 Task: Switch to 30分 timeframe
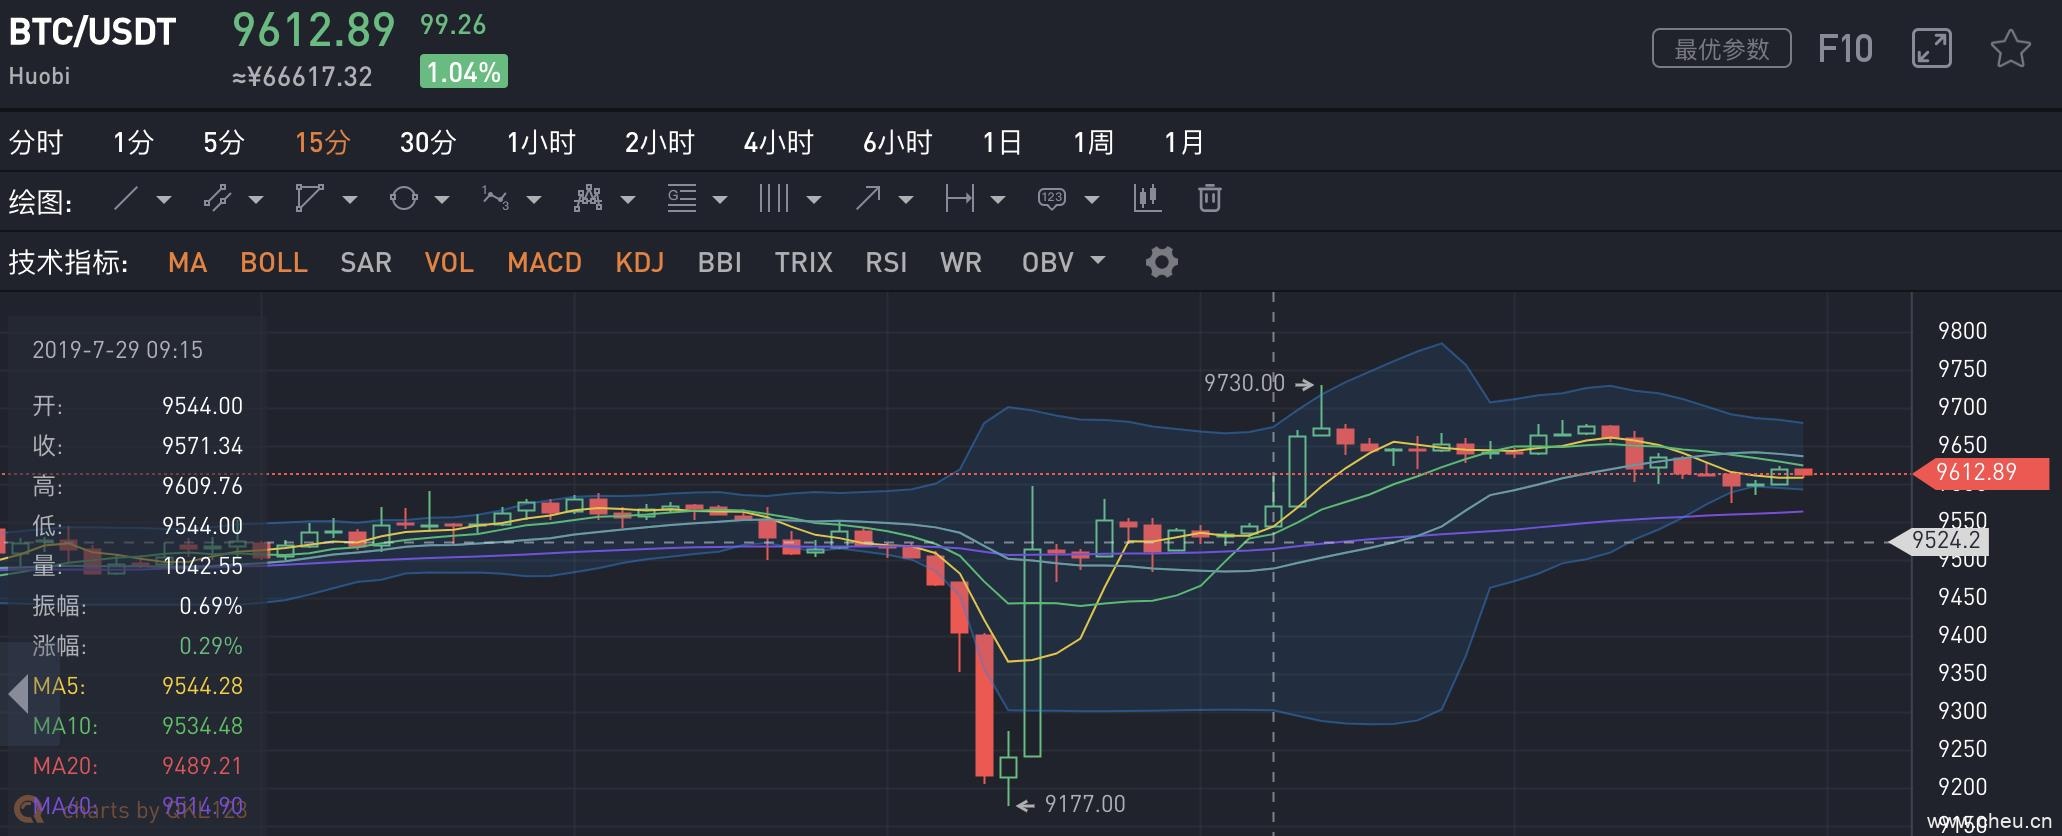(x=428, y=142)
